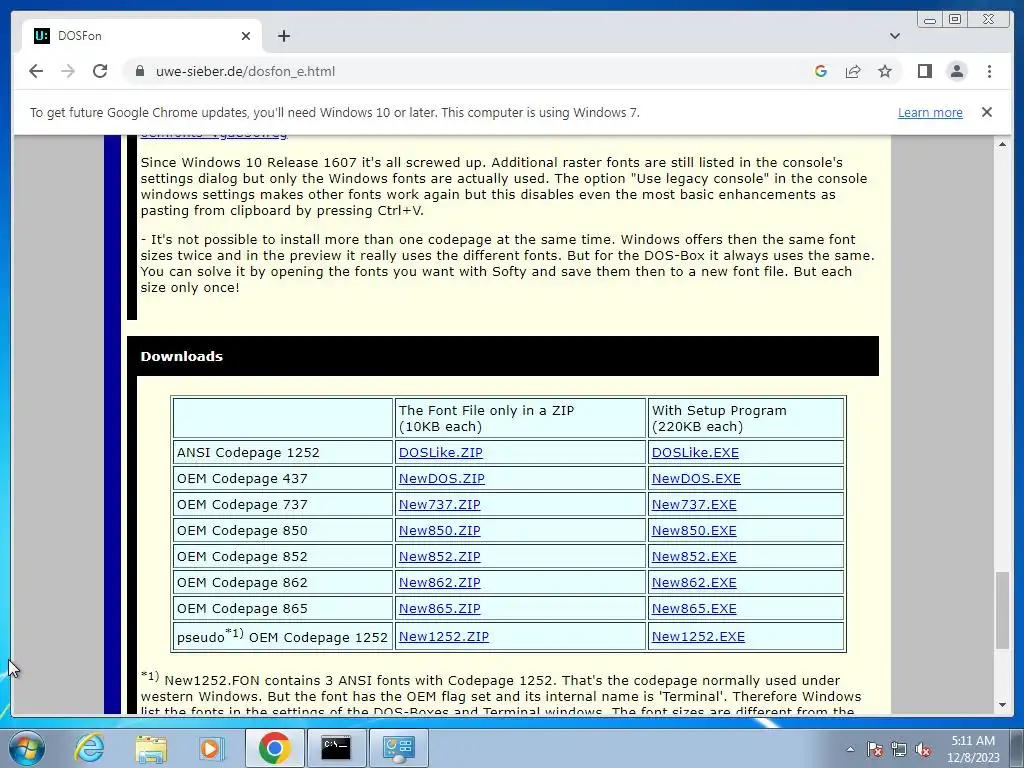Image resolution: width=1024 pixels, height=768 pixels.
Task: Switch to Chrome on the taskbar
Action: pyautogui.click(x=274, y=748)
